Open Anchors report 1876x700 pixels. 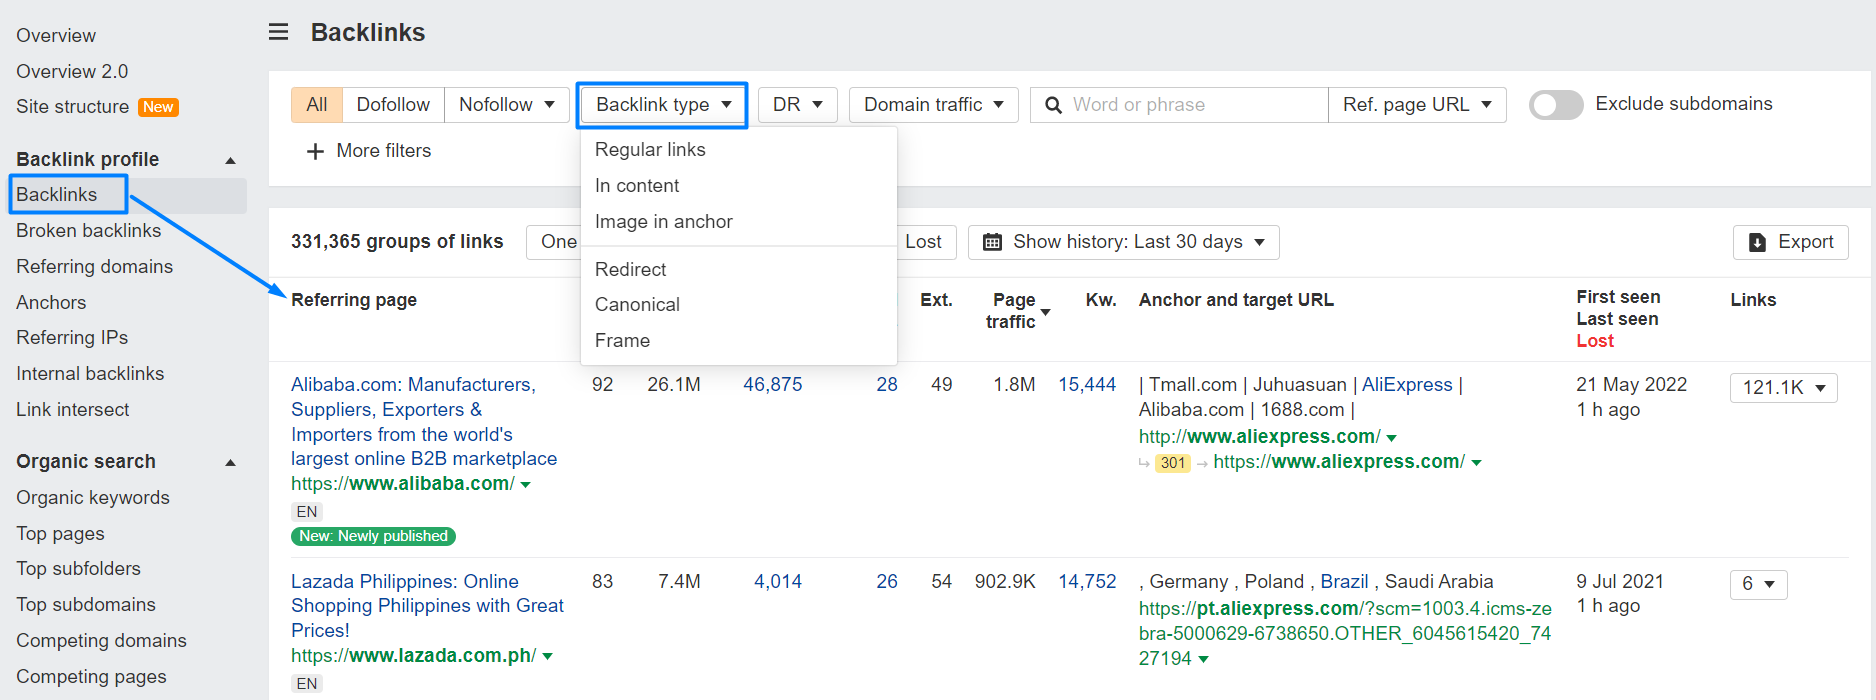pos(51,303)
